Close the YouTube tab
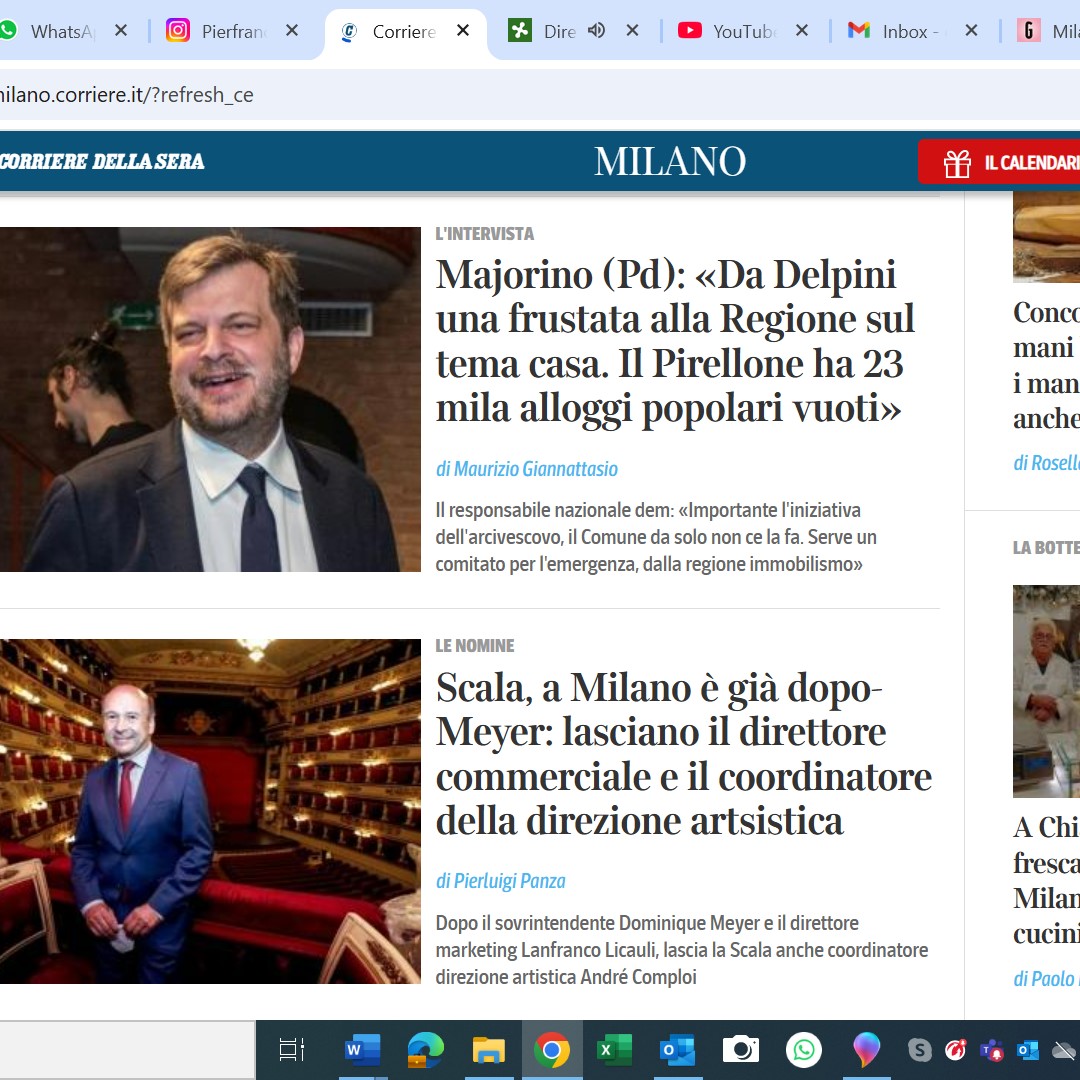Viewport: 1080px width, 1080px height. point(802,30)
